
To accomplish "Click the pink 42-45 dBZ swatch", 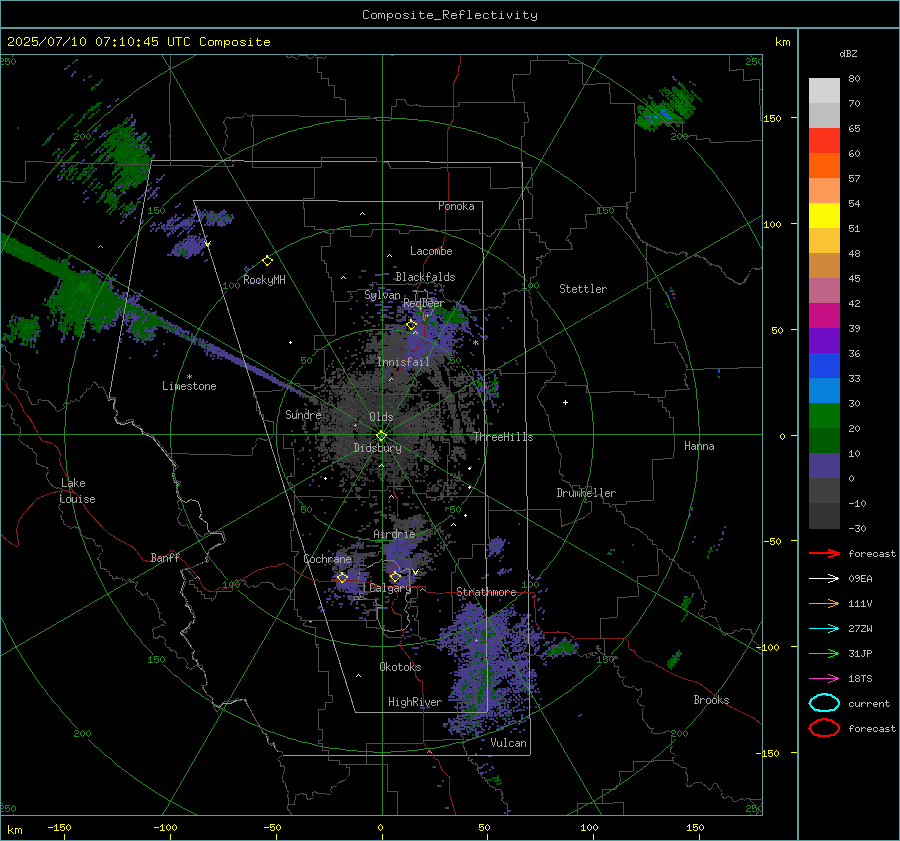I will (x=824, y=291).
